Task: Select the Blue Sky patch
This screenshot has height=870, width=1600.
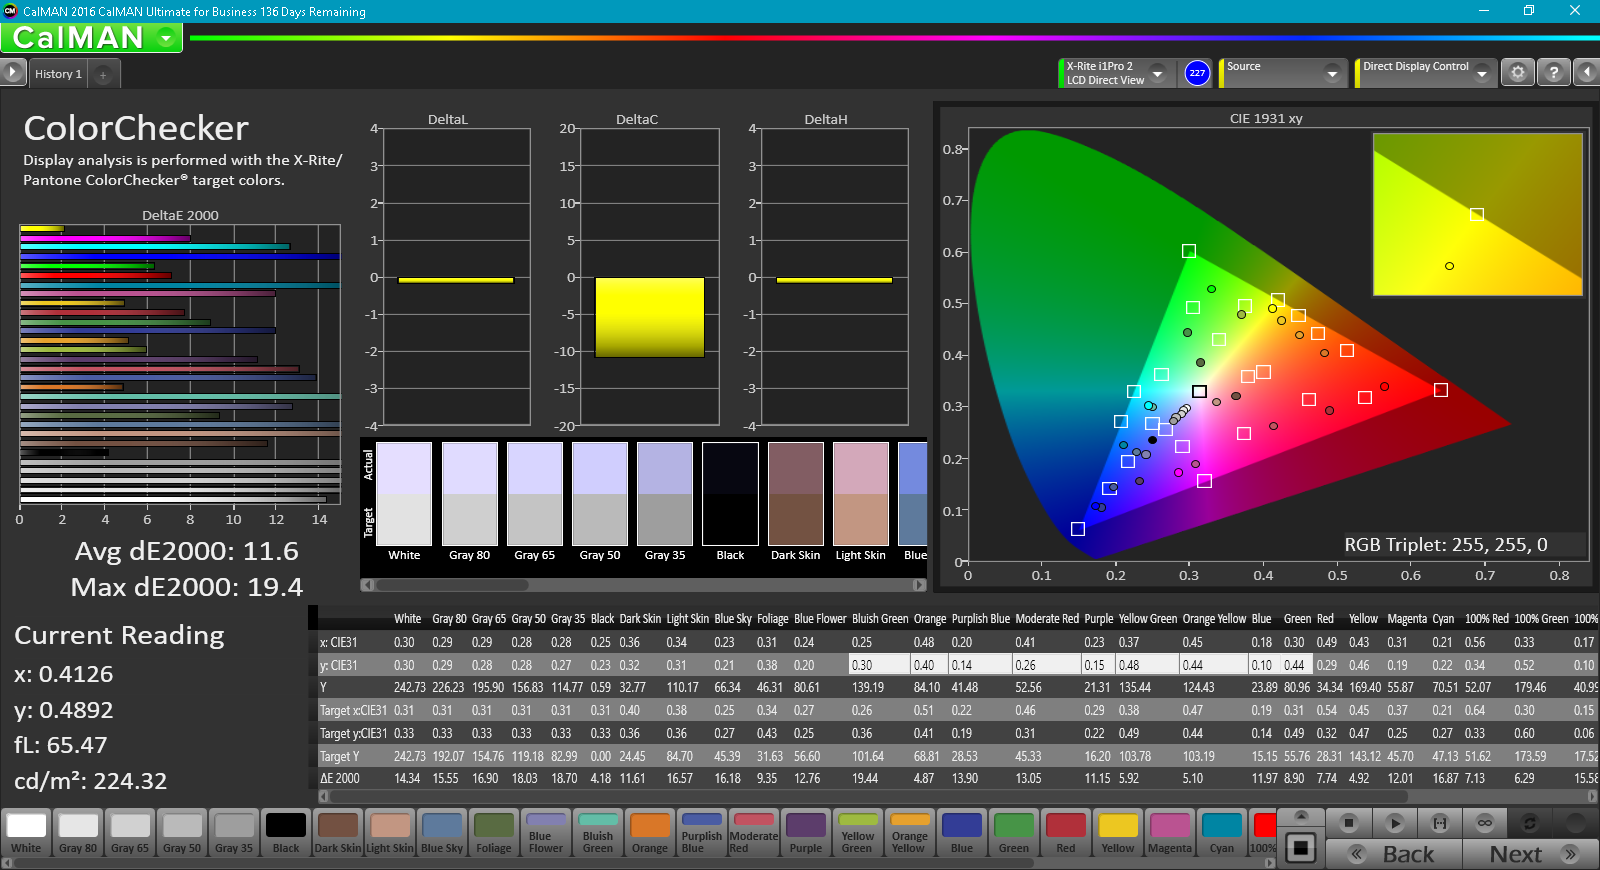Action: coord(442,833)
